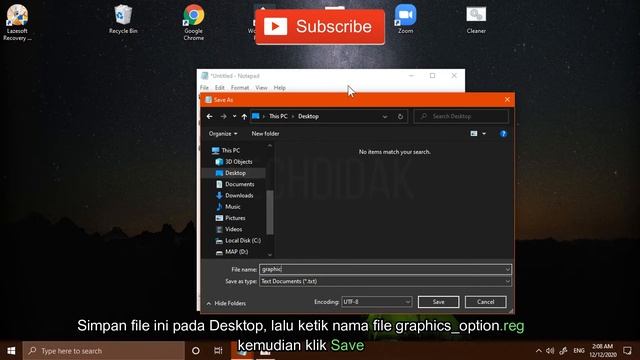Screen dimensions: 640x360
Task: Click the Refresh button beside address bar
Action: point(400,117)
